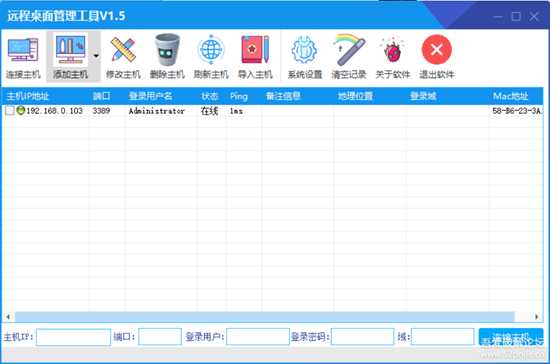The image size is (550, 364).
Task: Tick the checkbox for host 192.168.0.103
Action: 10,111
